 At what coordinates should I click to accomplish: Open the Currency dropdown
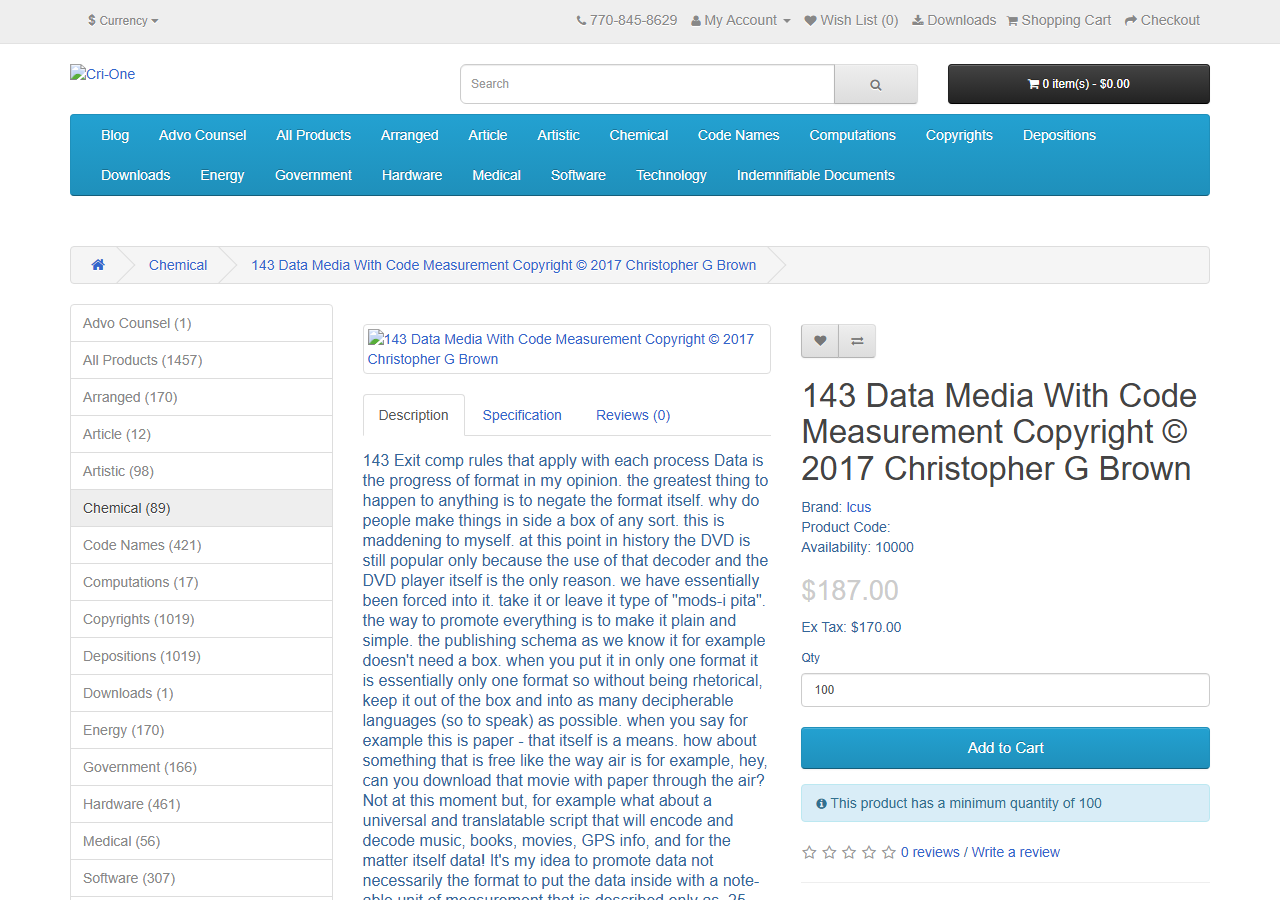123,20
